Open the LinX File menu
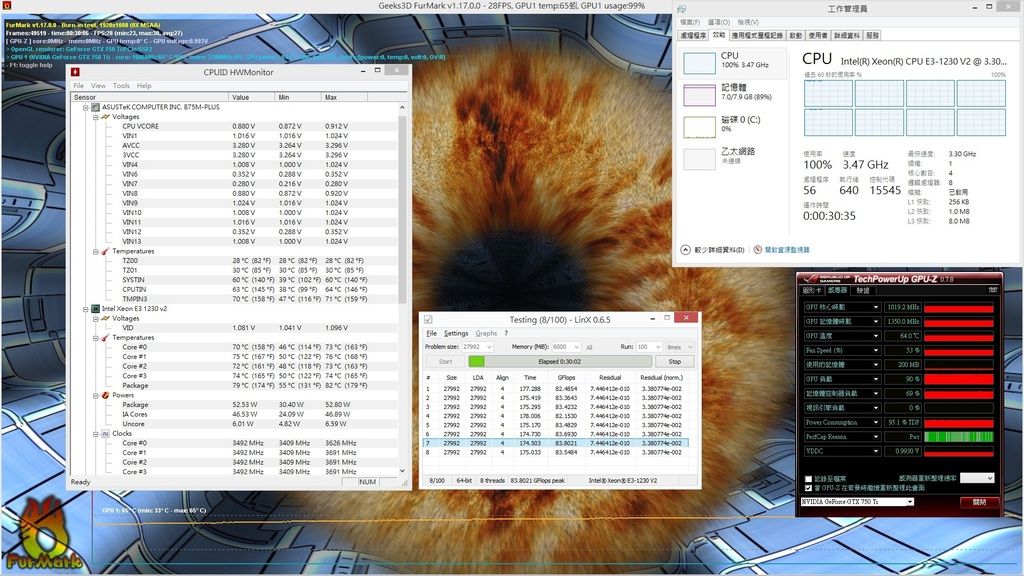The image size is (1024, 576). [x=432, y=333]
